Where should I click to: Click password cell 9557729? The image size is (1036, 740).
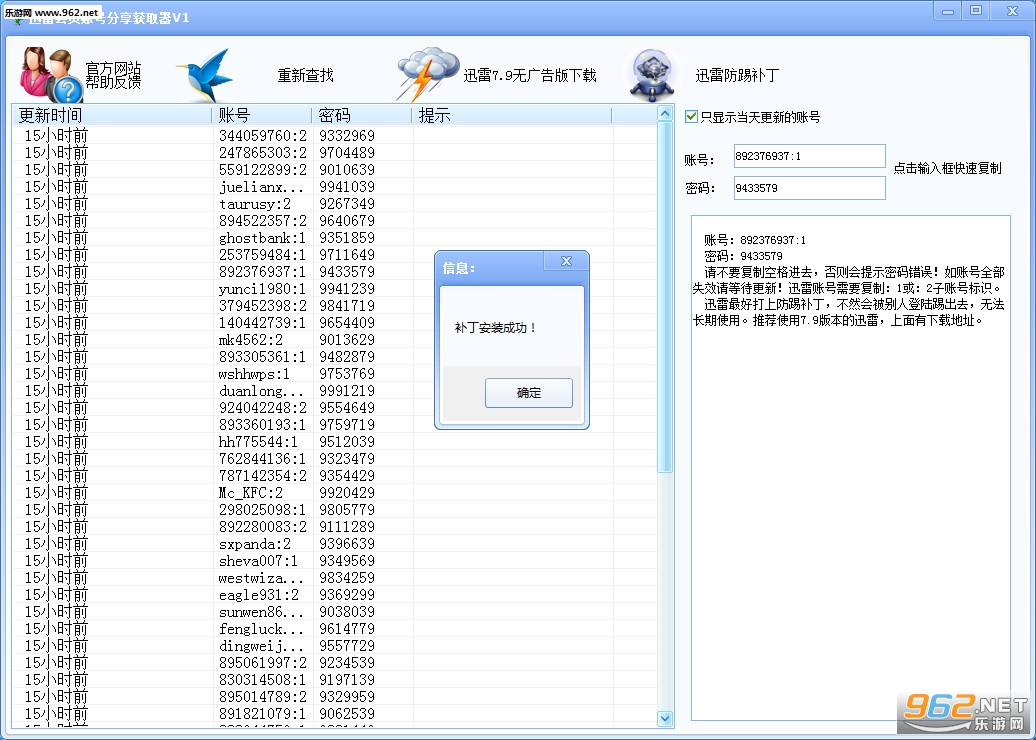[347, 646]
